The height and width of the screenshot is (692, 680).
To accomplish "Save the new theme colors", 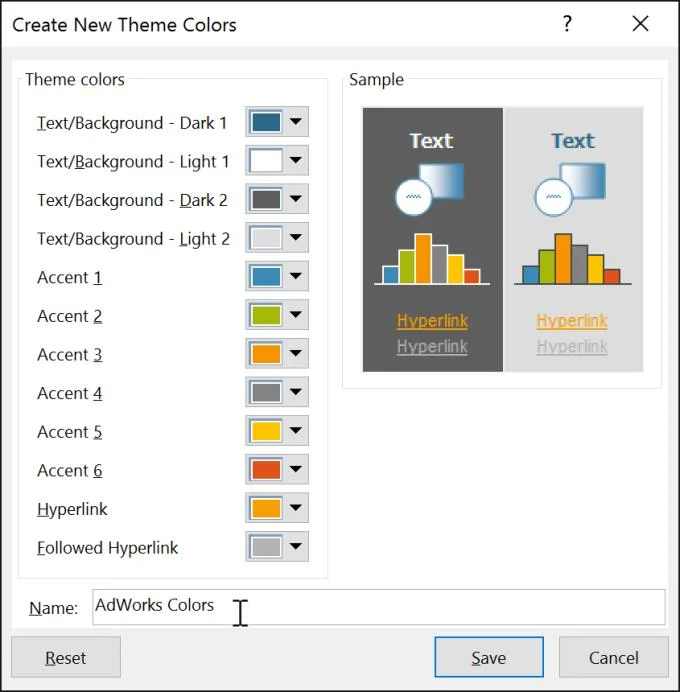I will click(x=489, y=657).
